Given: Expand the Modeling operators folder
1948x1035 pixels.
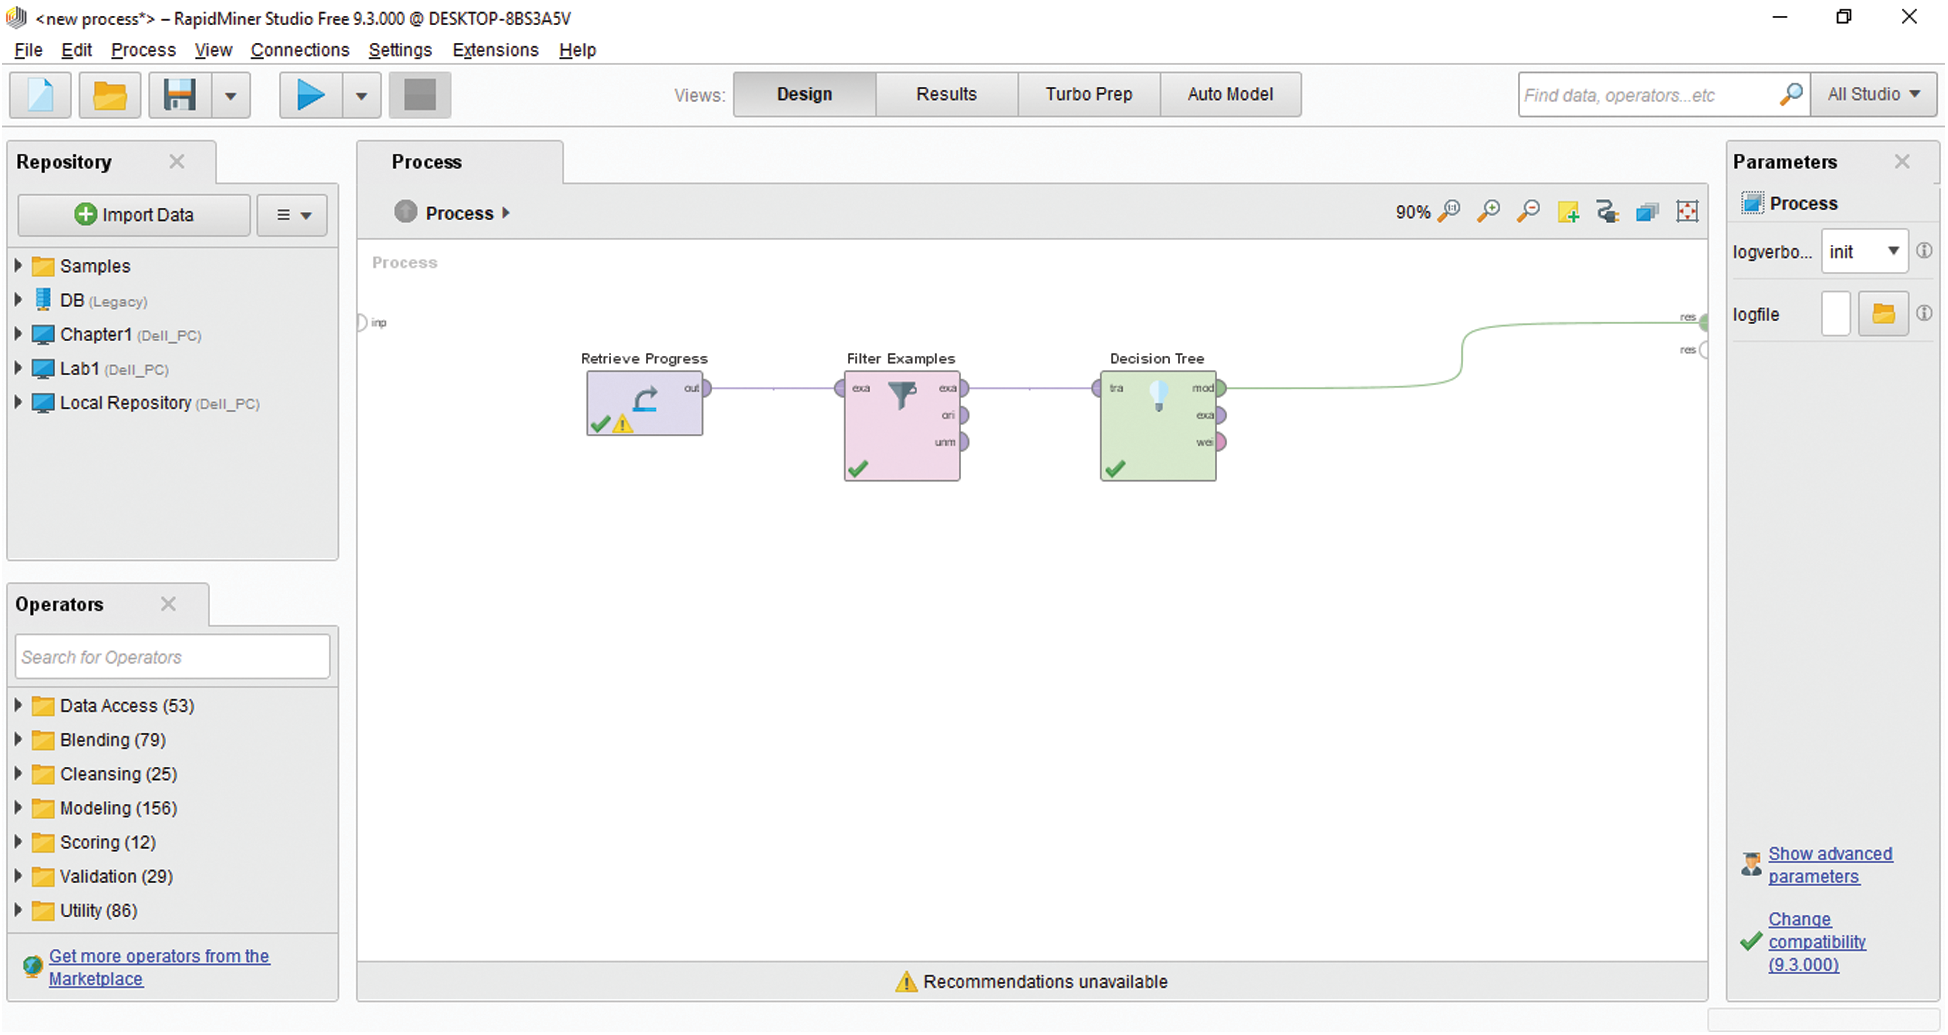Looking at the screenshot, I should [x=18, y=808].
